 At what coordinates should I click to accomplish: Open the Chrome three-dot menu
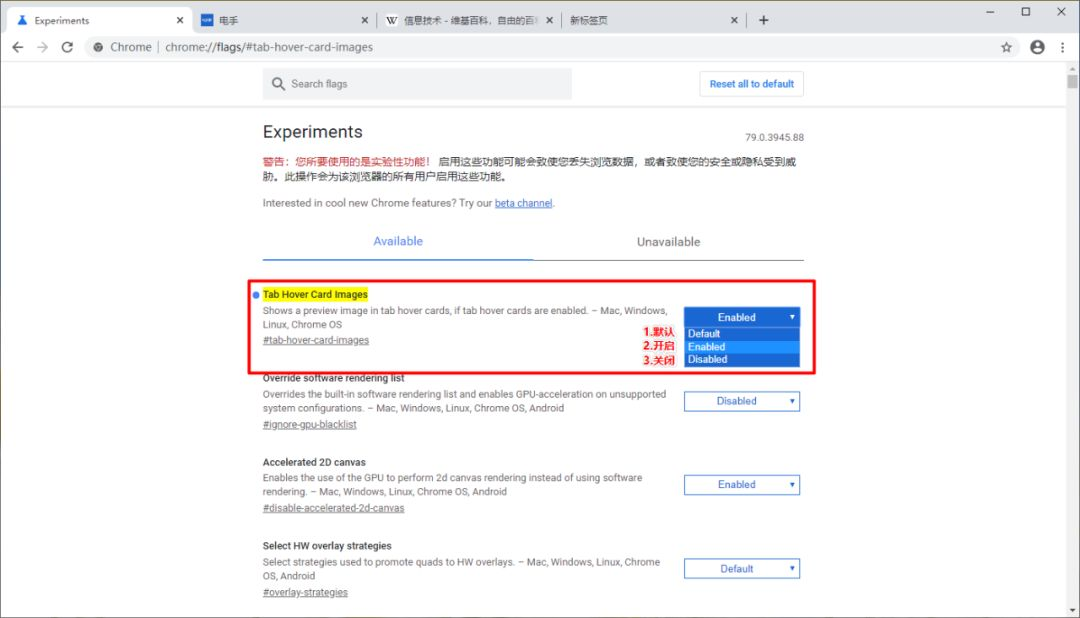1063,47
